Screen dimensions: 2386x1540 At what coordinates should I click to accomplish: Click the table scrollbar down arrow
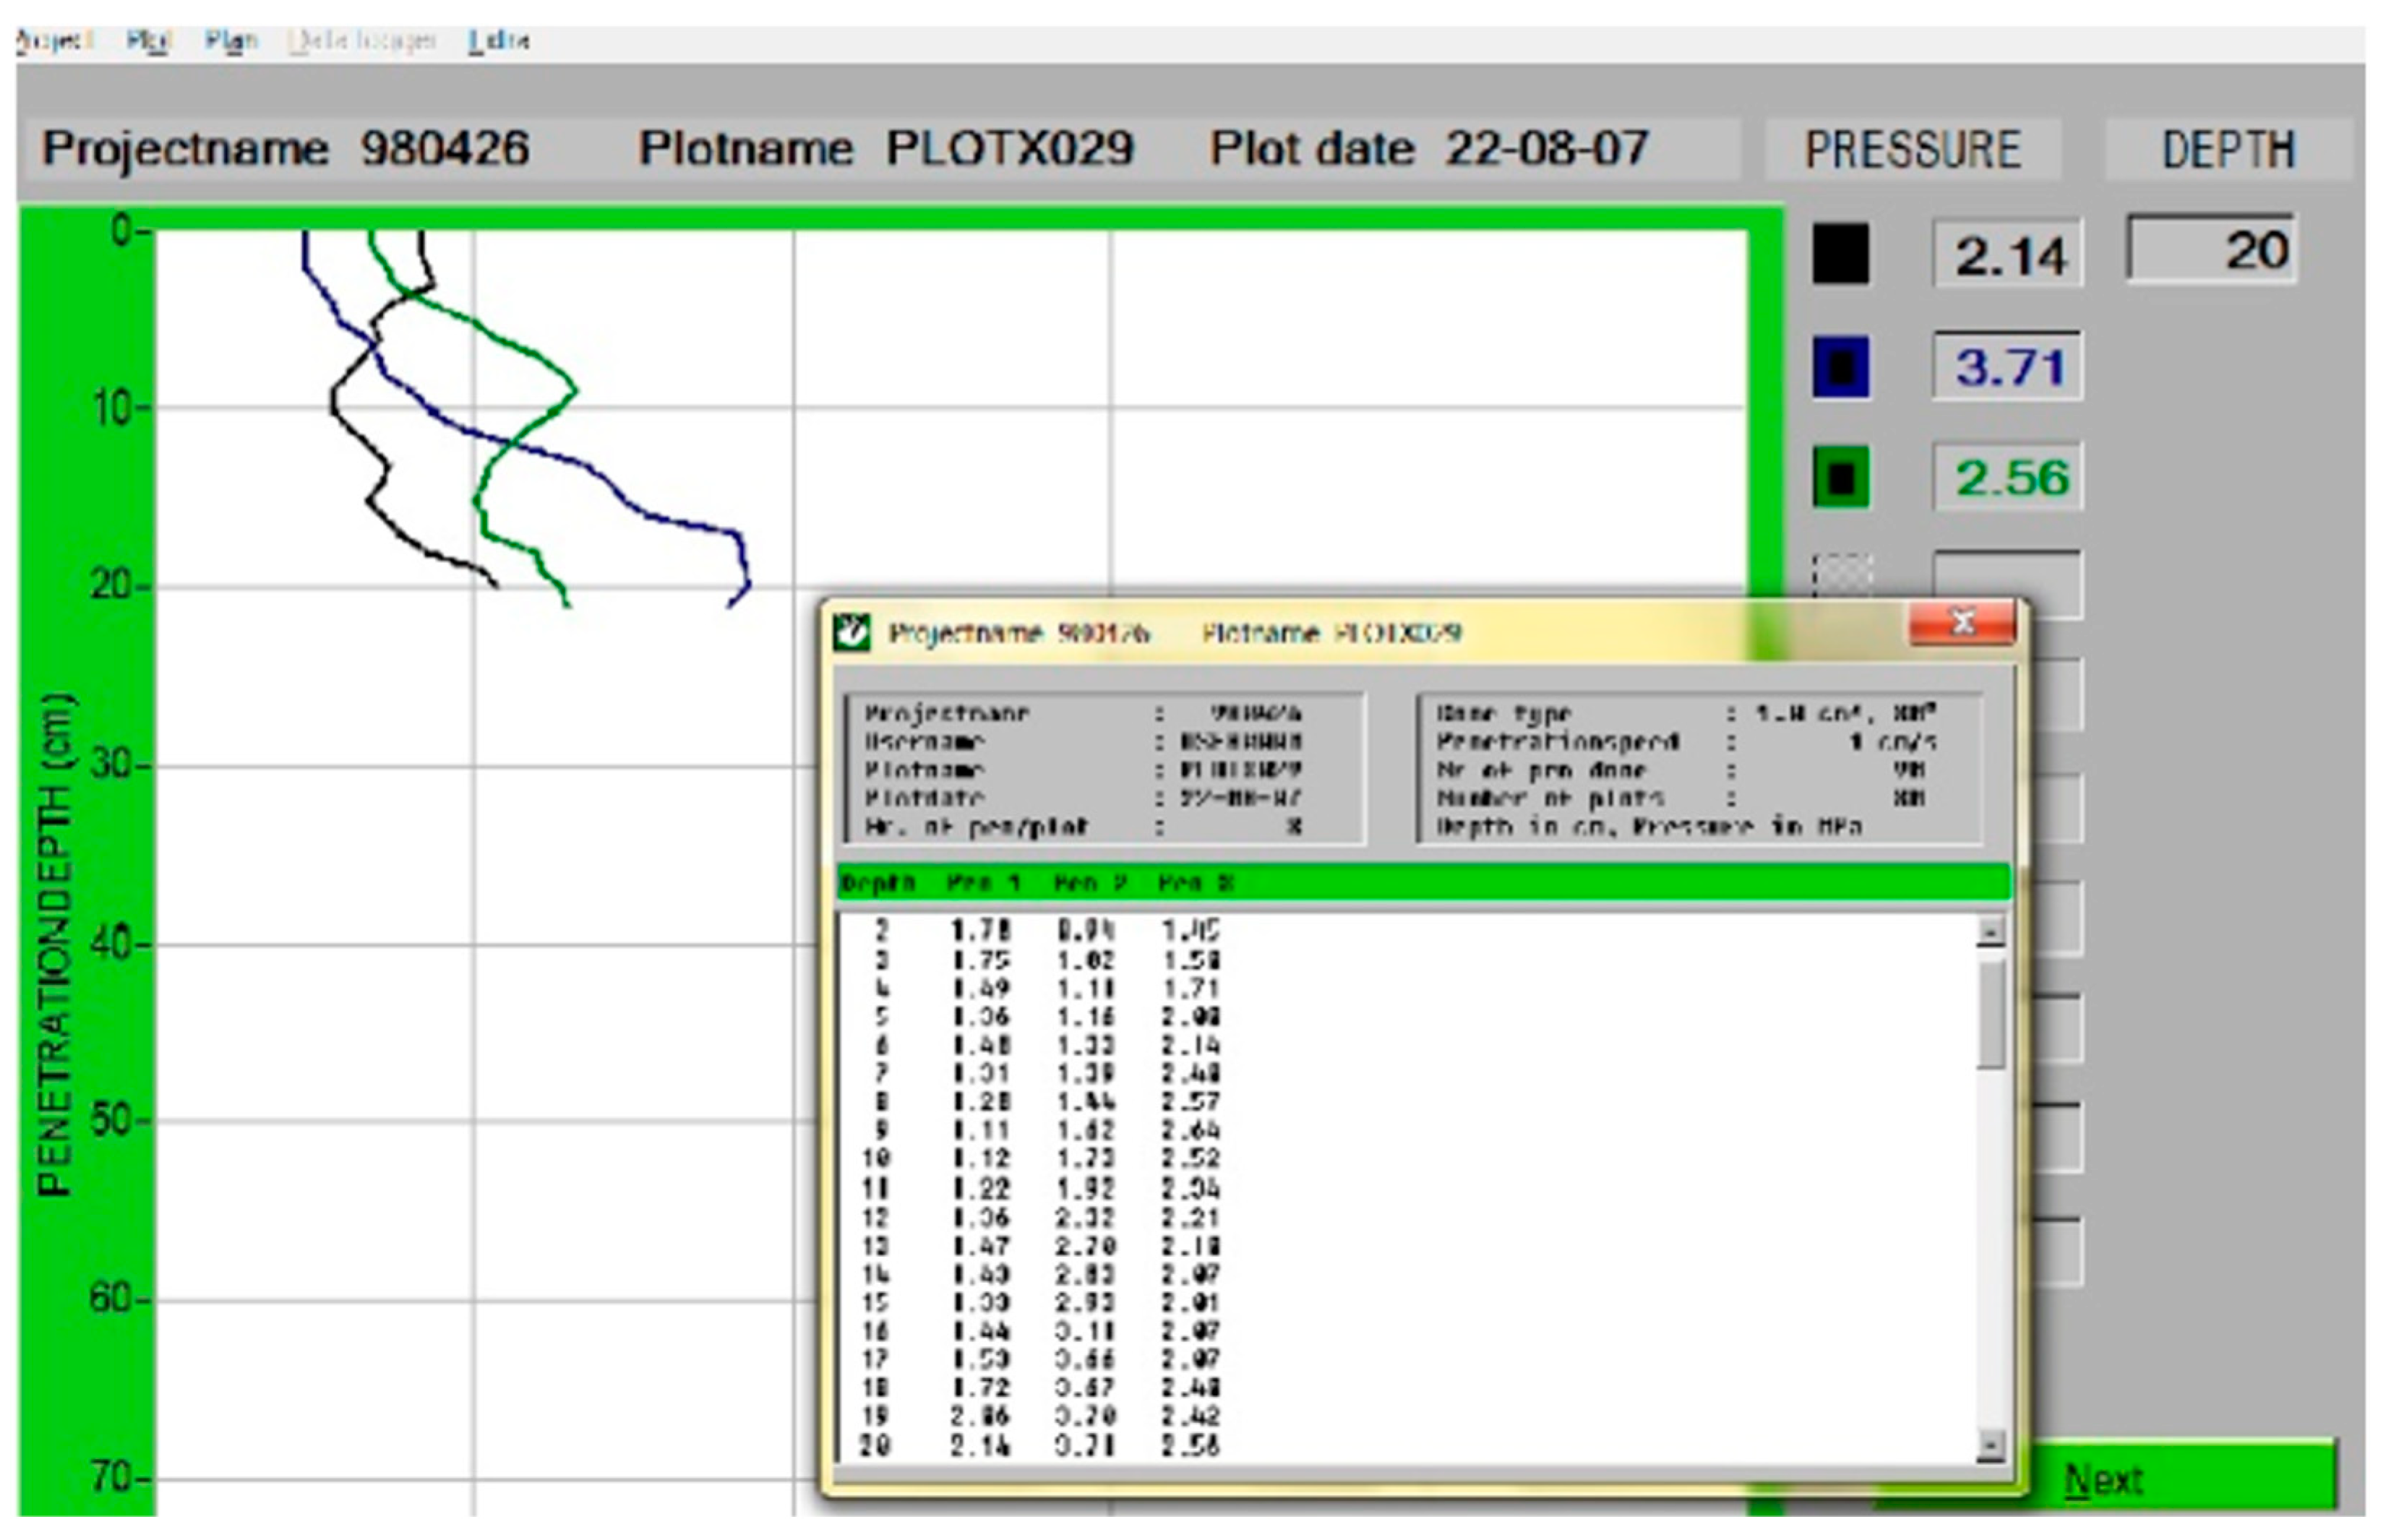coord(1991,1445)
